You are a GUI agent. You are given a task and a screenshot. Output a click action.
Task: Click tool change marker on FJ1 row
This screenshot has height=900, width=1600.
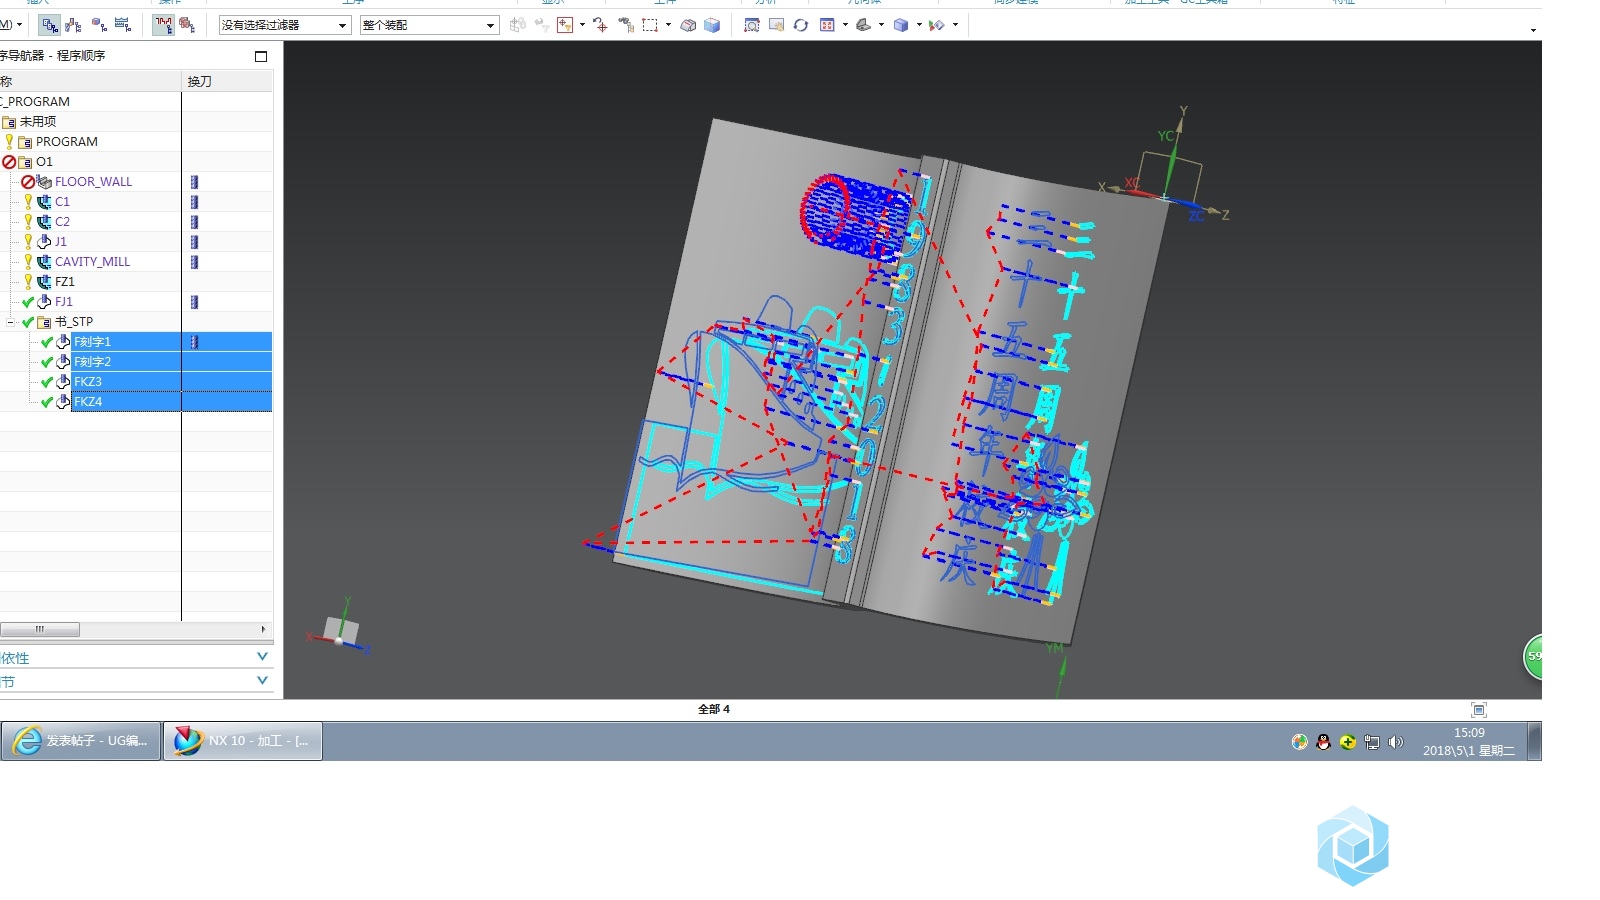coord(194,302)
